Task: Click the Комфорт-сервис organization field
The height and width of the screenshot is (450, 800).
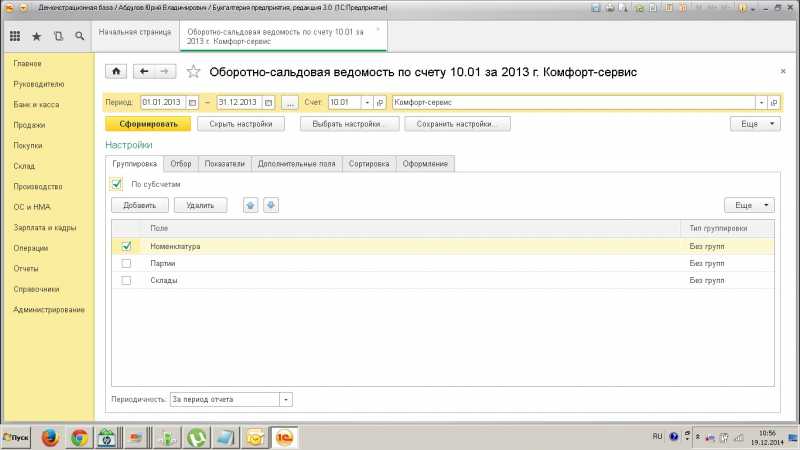Action: (x=573, y=103)
